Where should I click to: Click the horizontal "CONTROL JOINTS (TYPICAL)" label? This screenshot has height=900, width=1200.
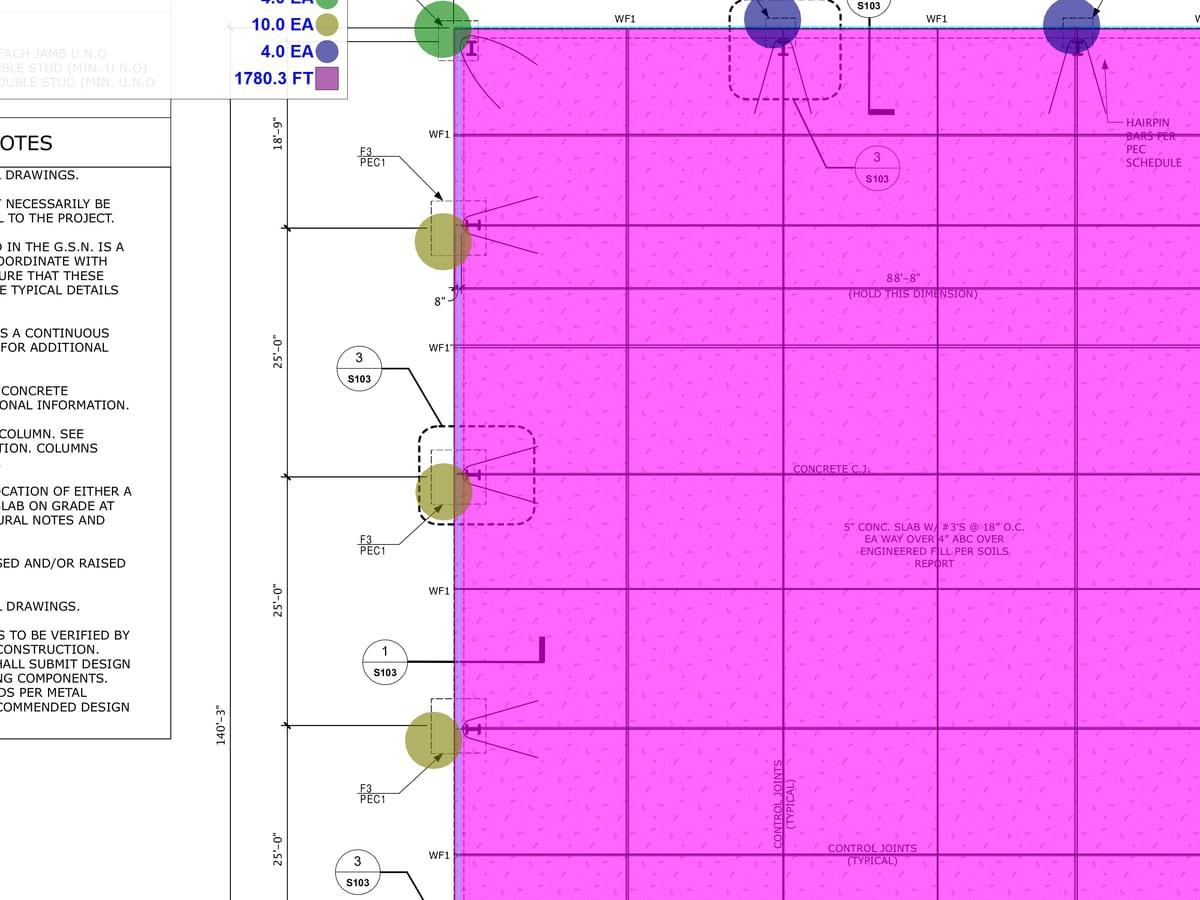click(872, 854)
